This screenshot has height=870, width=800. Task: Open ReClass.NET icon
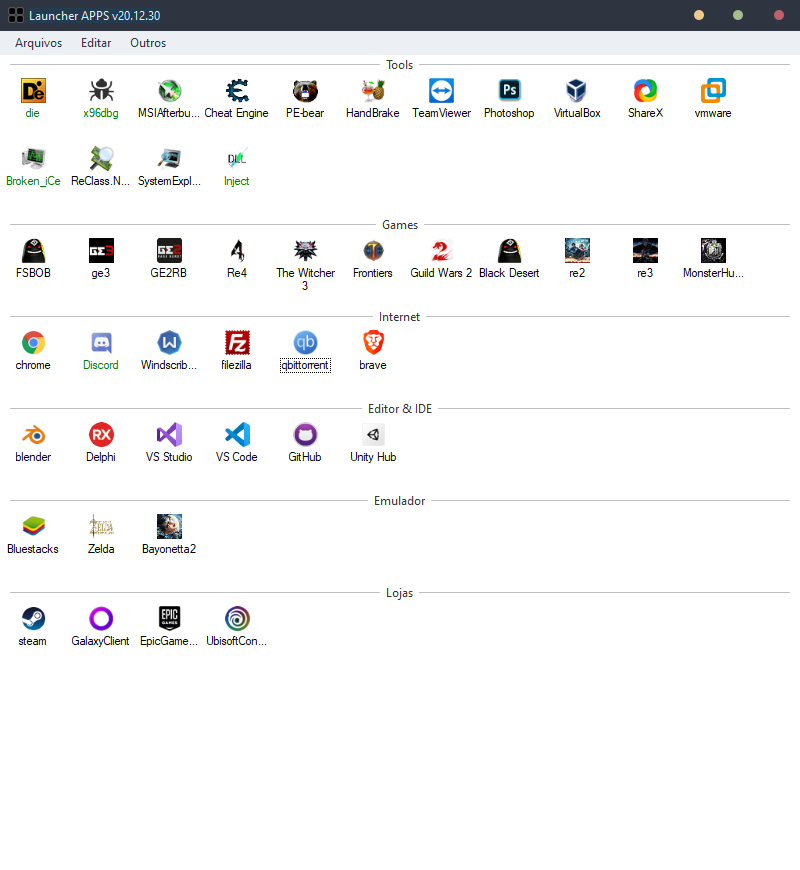coord(101,159)
